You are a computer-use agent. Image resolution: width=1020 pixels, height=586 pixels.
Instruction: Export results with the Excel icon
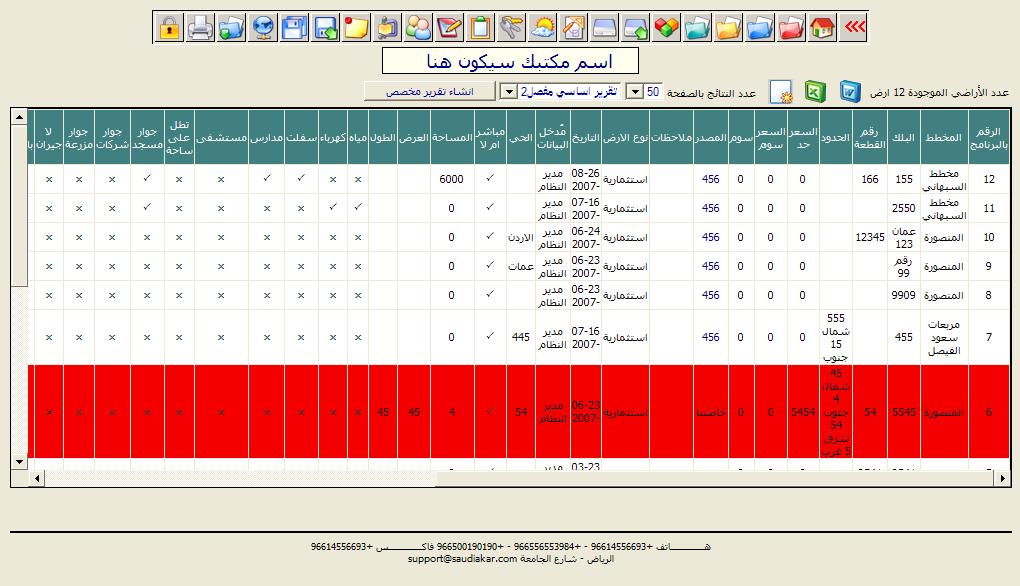815,92
